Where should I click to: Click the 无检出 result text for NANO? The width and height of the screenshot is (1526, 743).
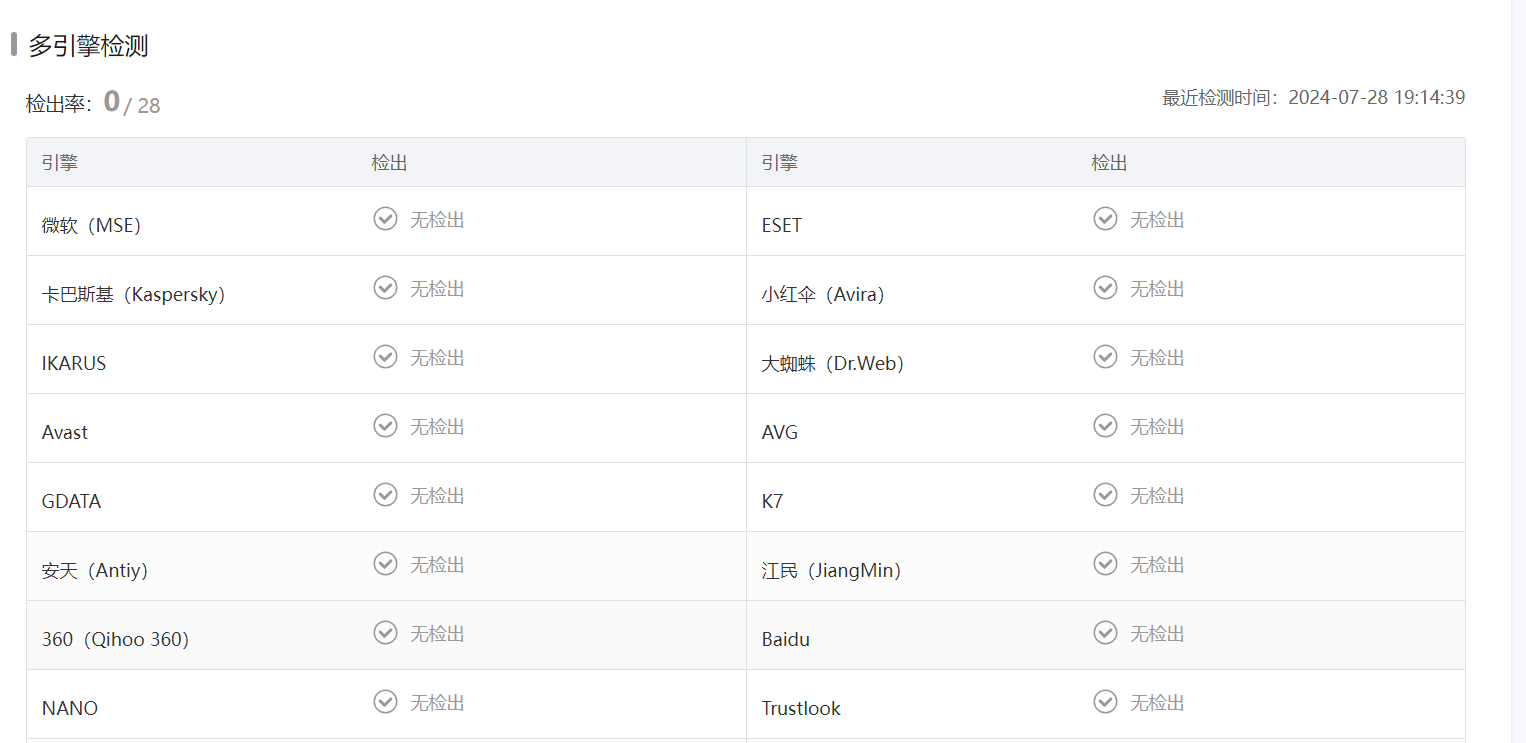coord(437,702)
